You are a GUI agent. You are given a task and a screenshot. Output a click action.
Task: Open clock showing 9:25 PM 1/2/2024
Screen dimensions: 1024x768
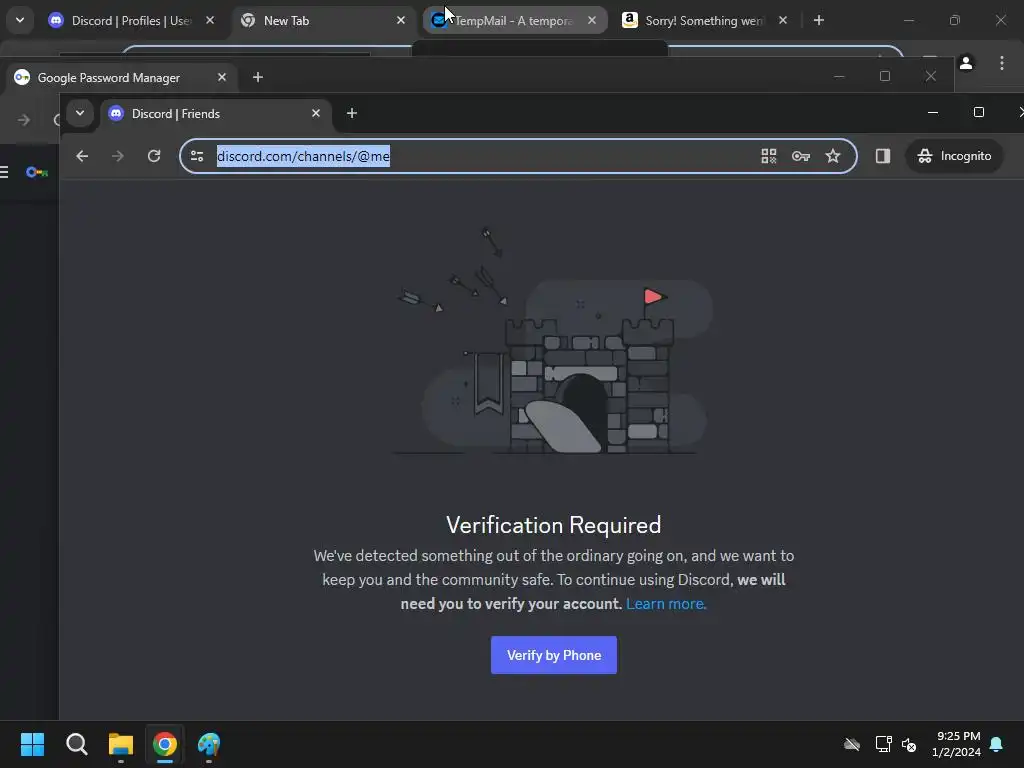(x=957, y=744)
